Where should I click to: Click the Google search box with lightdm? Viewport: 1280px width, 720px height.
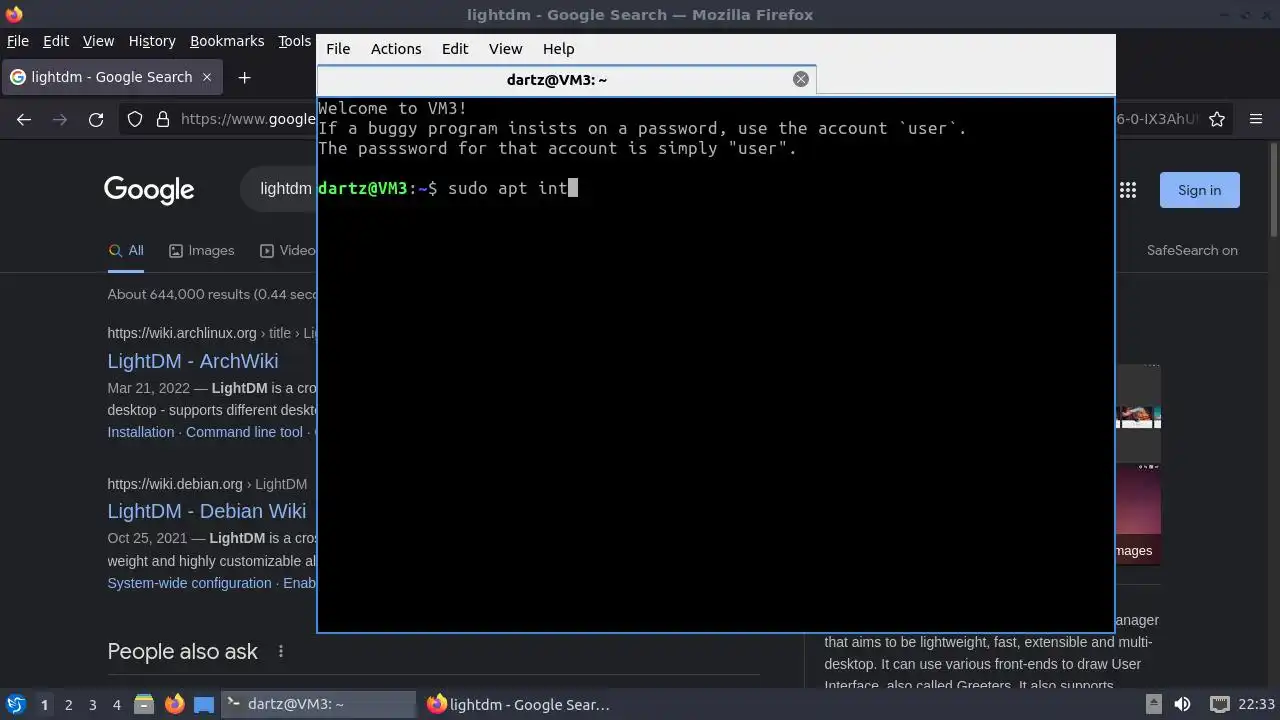click(x=280, y=189)
